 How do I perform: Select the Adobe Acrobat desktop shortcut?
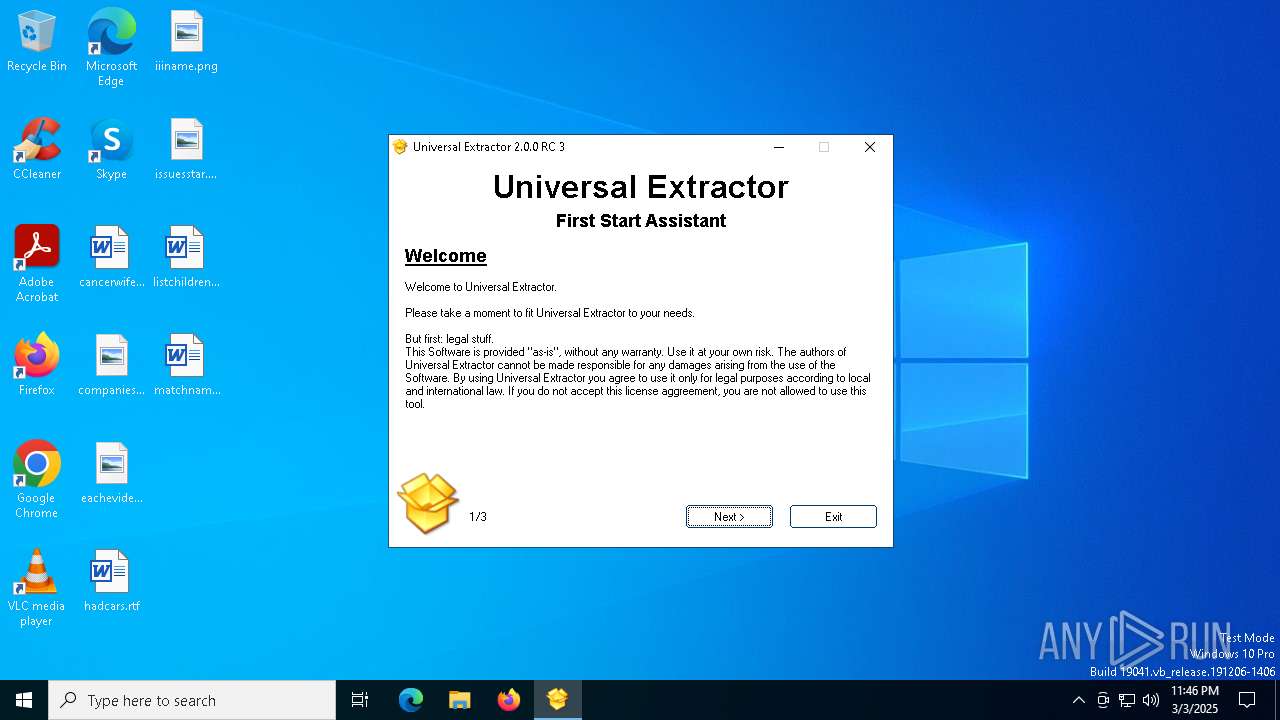[37, 264]
